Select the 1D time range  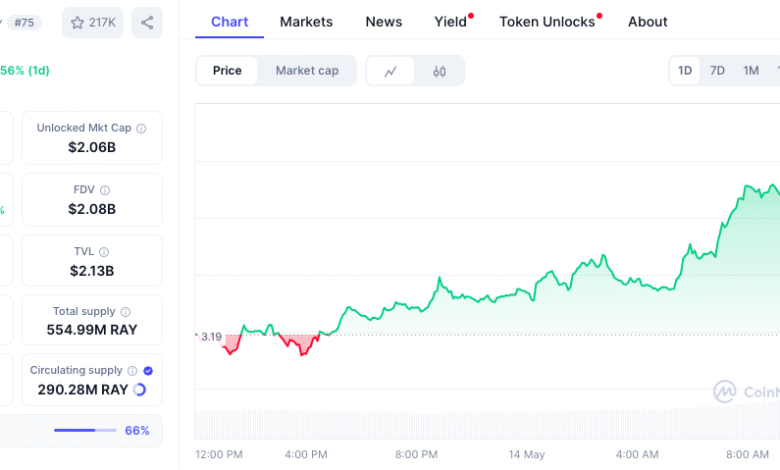(685, 71)
